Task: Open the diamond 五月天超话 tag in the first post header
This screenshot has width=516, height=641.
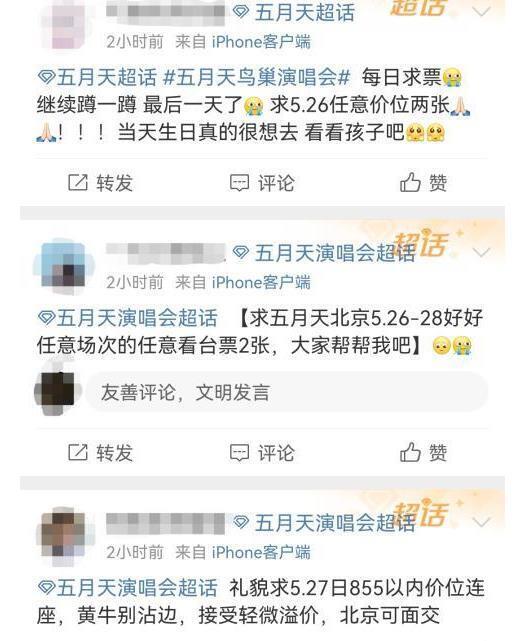Action: [293, 12]
